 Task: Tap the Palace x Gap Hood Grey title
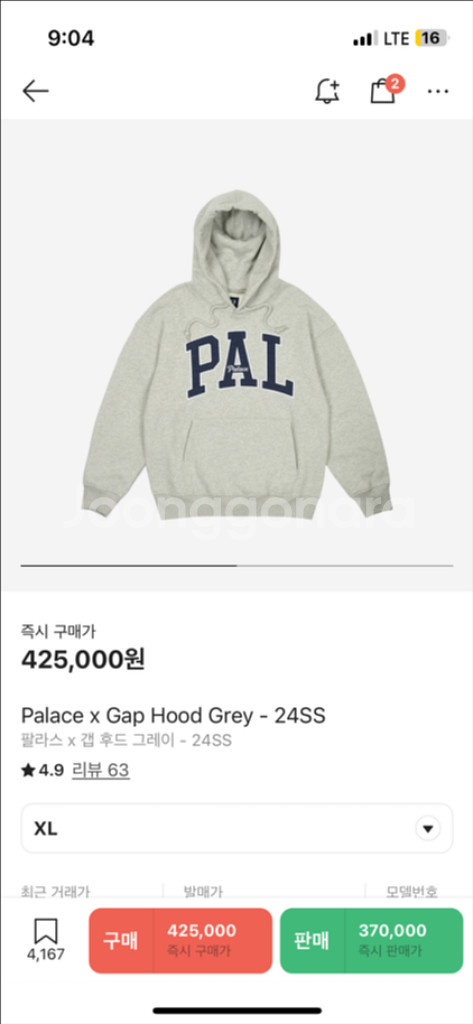(x=173, y=716)
